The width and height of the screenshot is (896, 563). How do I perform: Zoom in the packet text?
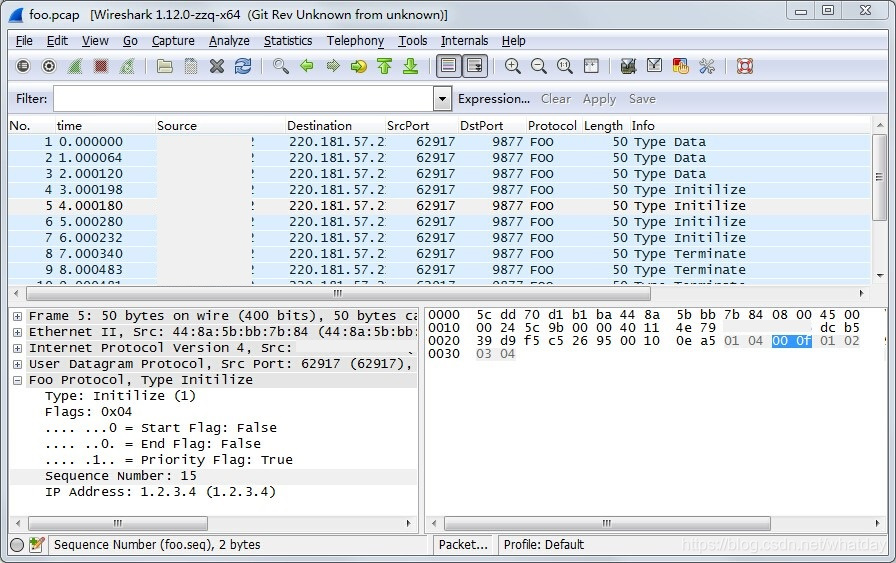click(x=513, y=66)
